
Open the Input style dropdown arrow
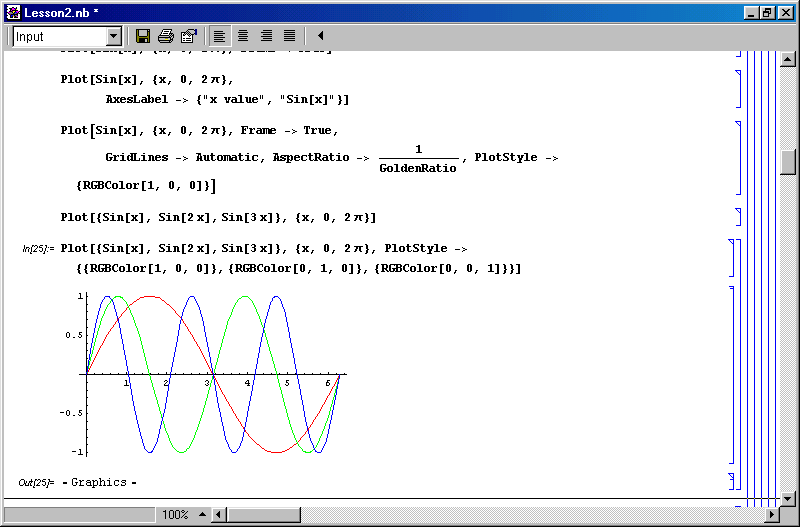pyautogui.click(x=113, y=37)
